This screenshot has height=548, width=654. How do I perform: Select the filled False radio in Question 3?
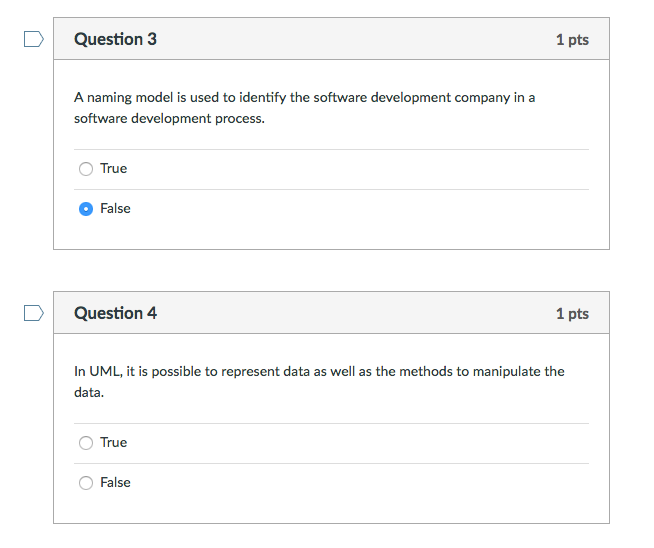pyautogui.click(x=86, y=209)
